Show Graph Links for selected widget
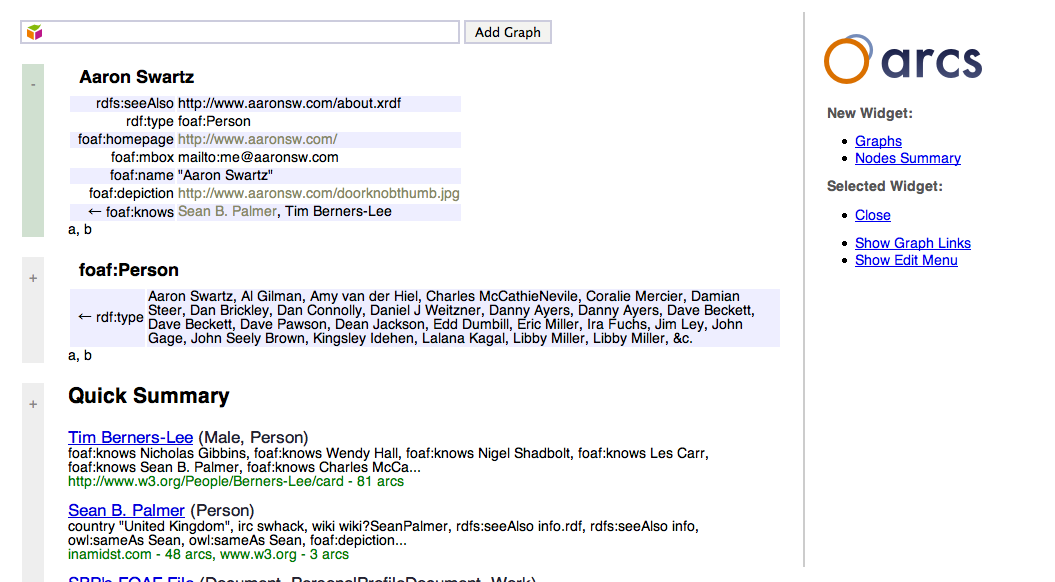 point(912,243)
